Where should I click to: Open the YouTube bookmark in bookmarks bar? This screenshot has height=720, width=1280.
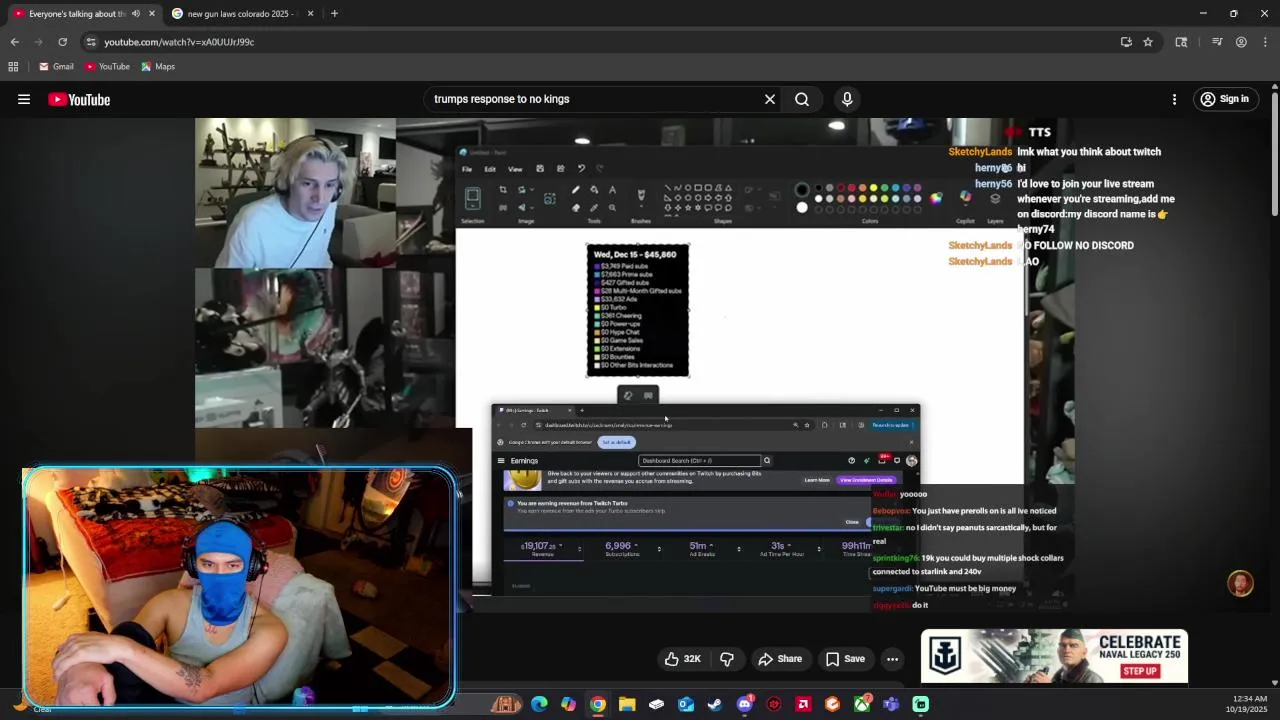tap(107, 67)
